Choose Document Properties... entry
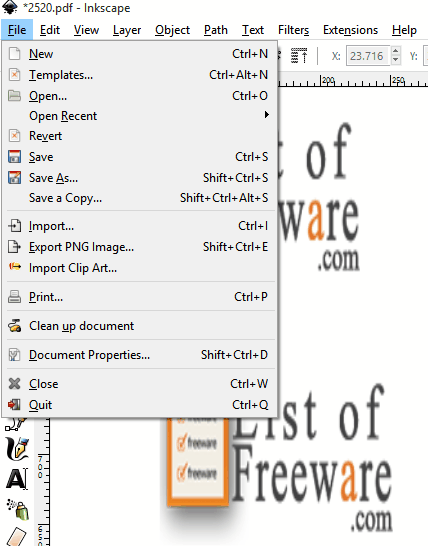Viewport: 428px width, 546px height. (140, 355)
